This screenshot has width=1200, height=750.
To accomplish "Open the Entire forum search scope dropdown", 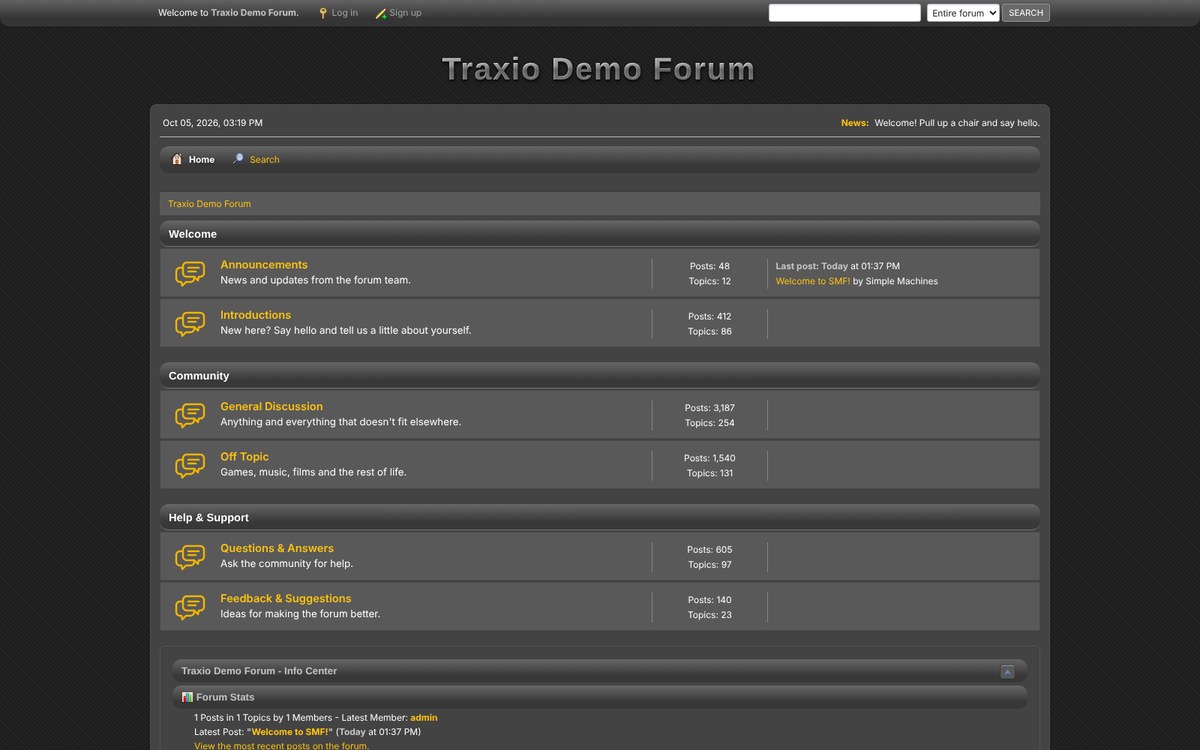I will 963,13.
